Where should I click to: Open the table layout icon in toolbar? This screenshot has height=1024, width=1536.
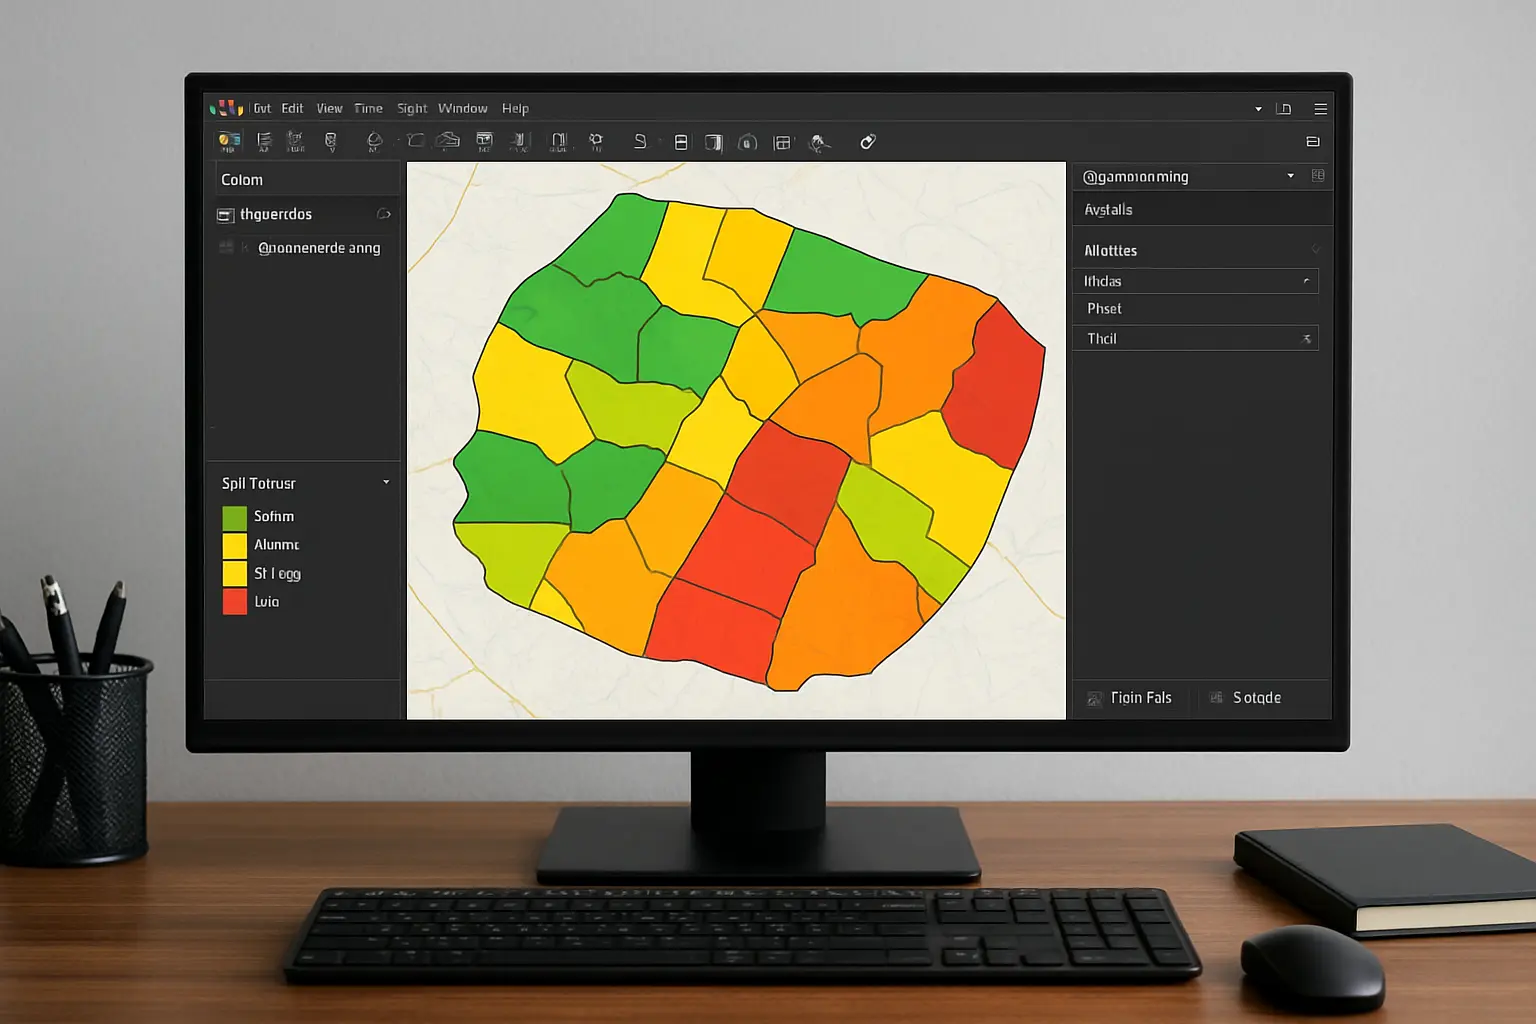pyautogui.click(x=782, y=143)
